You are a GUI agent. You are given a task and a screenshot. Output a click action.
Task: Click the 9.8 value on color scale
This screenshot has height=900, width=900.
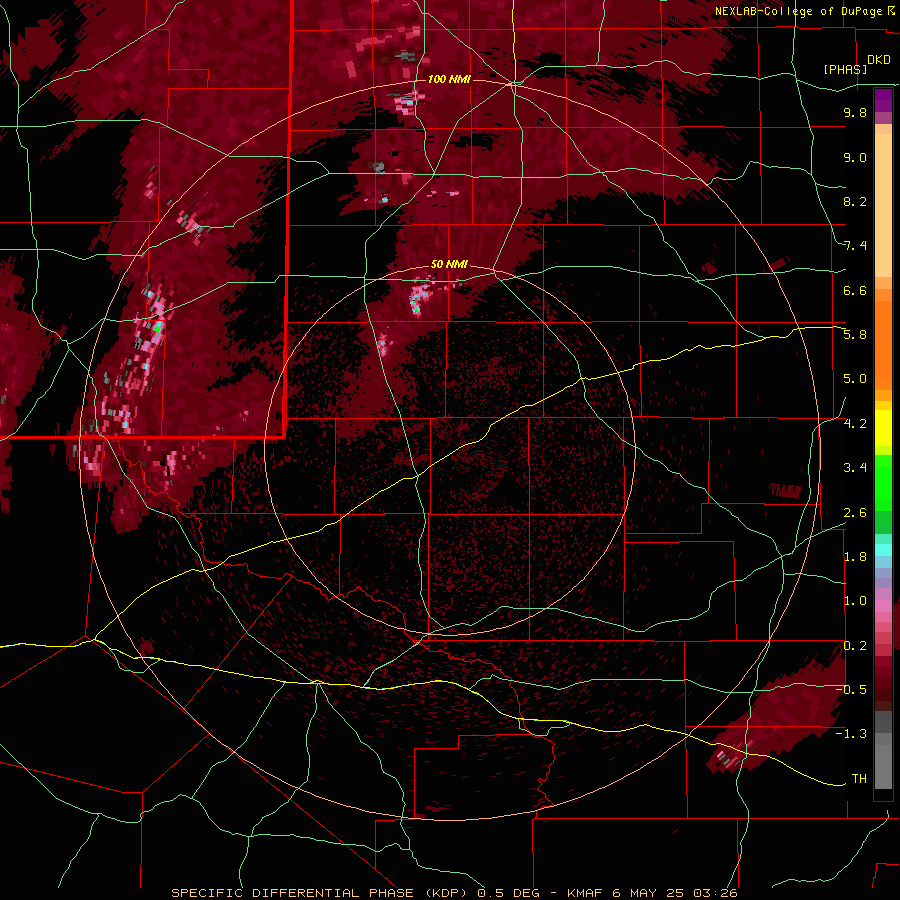click(x=855, y=112)
